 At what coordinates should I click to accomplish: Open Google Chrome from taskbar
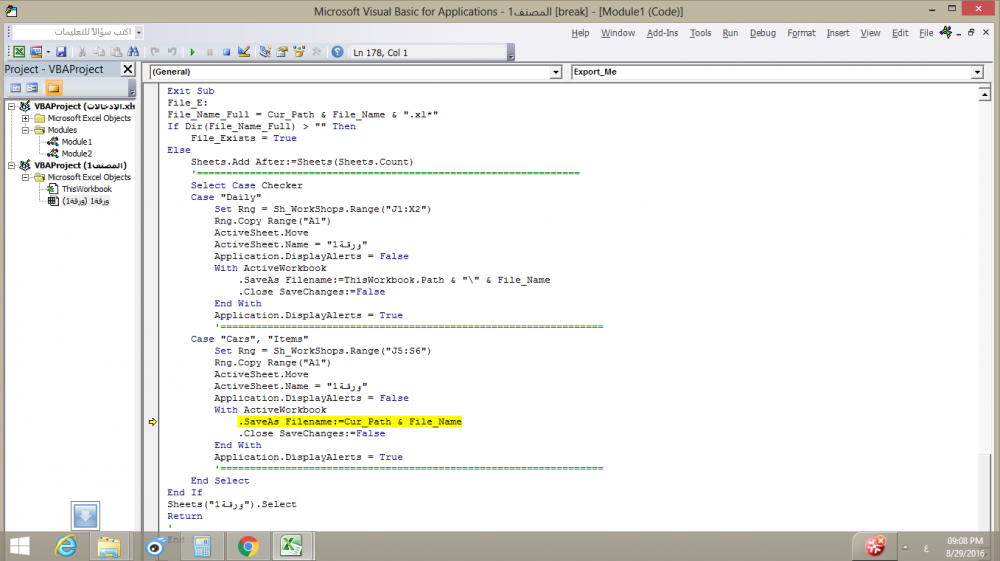248,546
